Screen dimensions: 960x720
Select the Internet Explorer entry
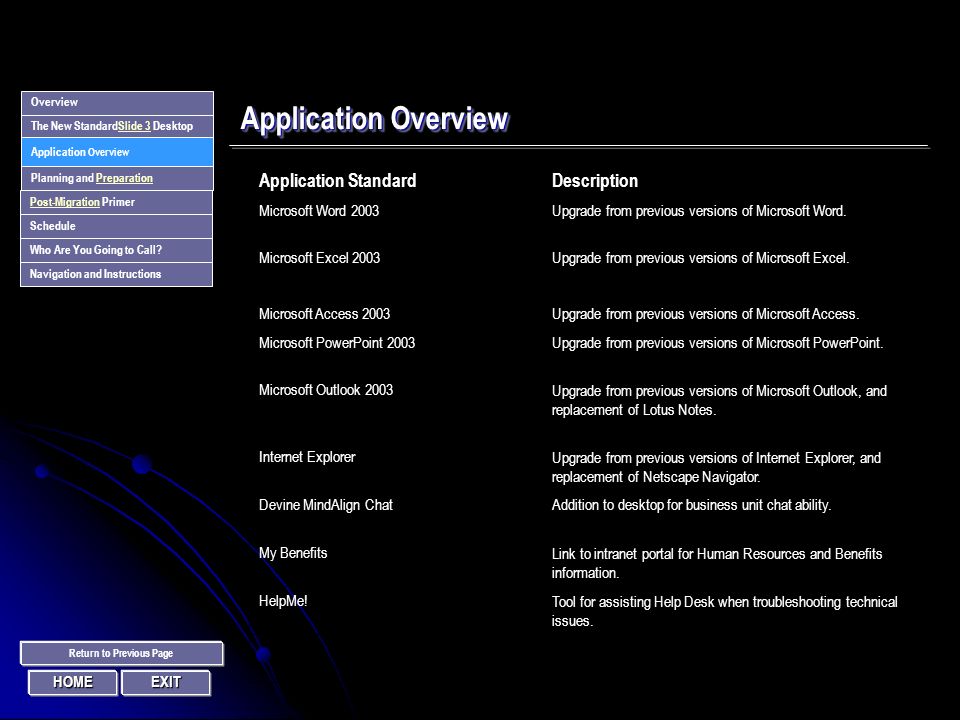307,457
